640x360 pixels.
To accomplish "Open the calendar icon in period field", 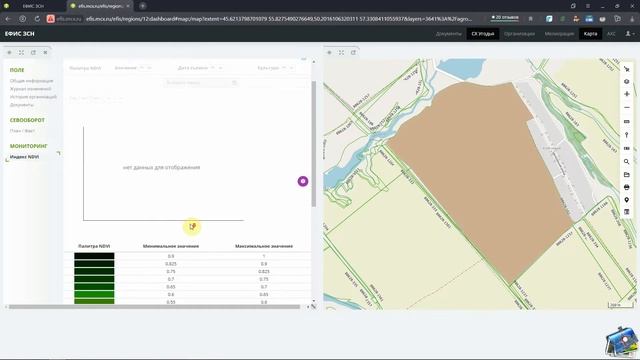I will pyautogui.click(x=234, y=83).
